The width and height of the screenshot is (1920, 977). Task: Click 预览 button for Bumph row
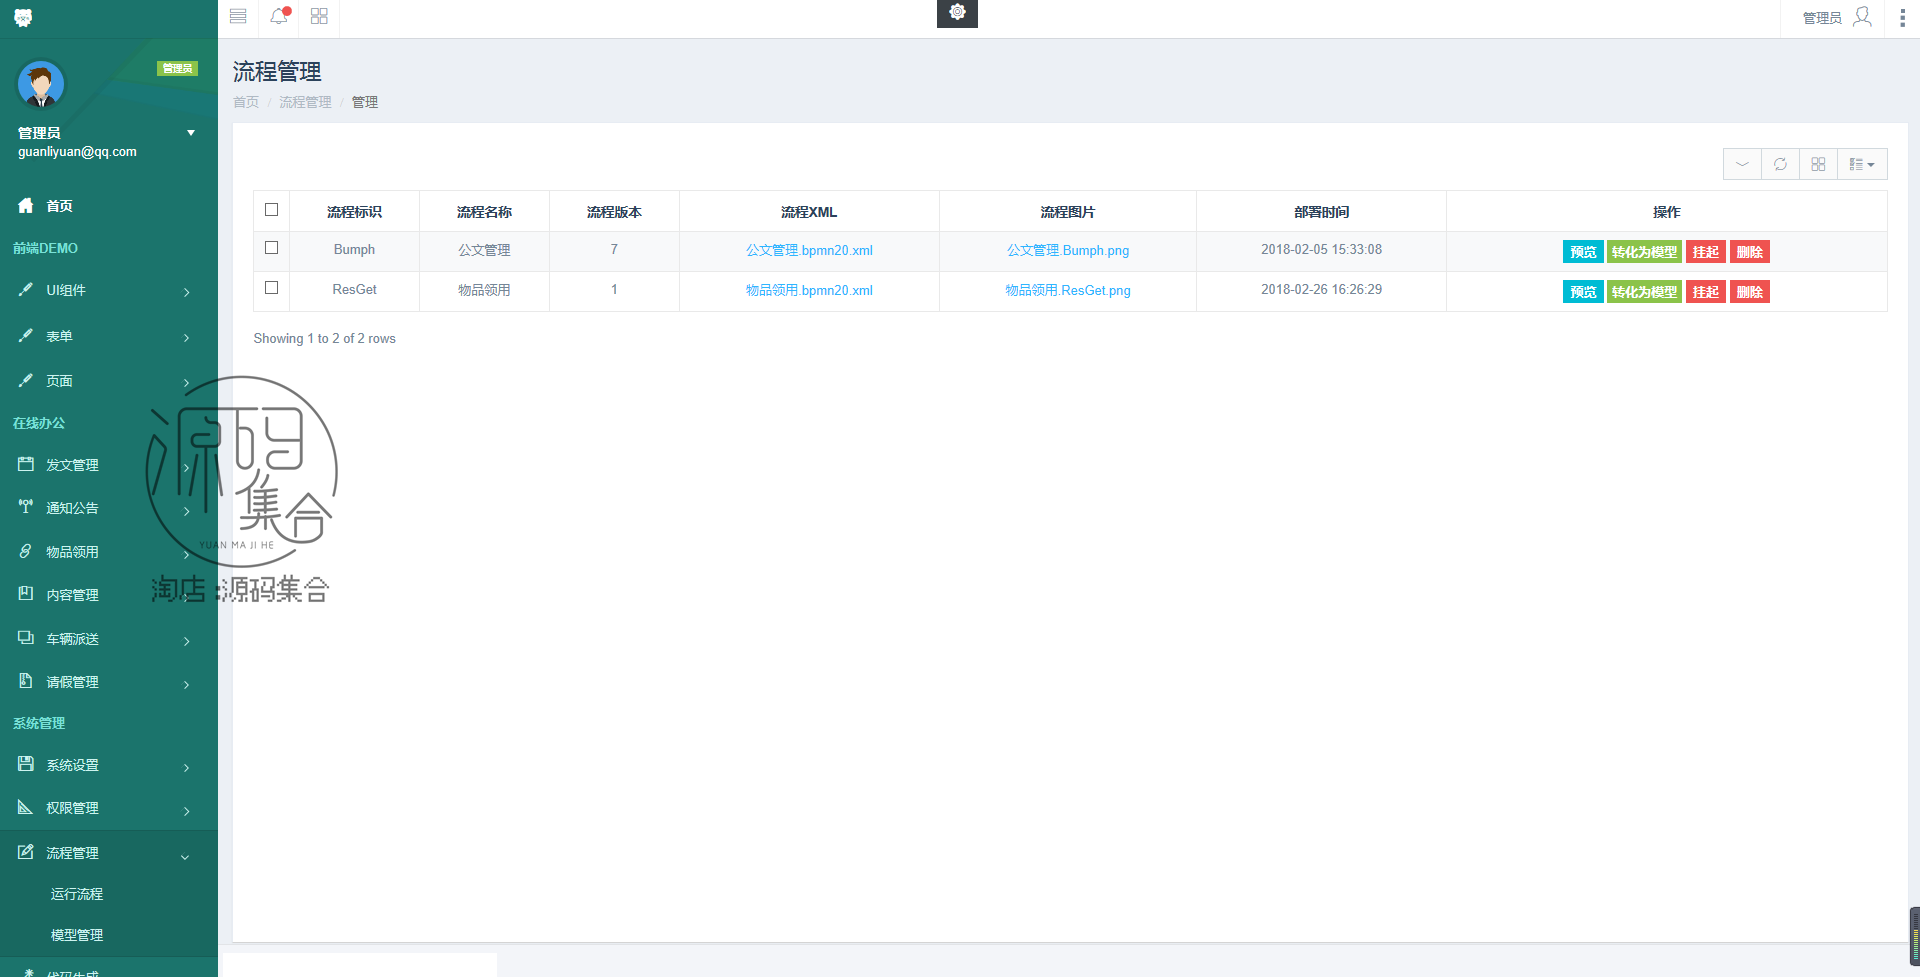[x=1583, y=252]
